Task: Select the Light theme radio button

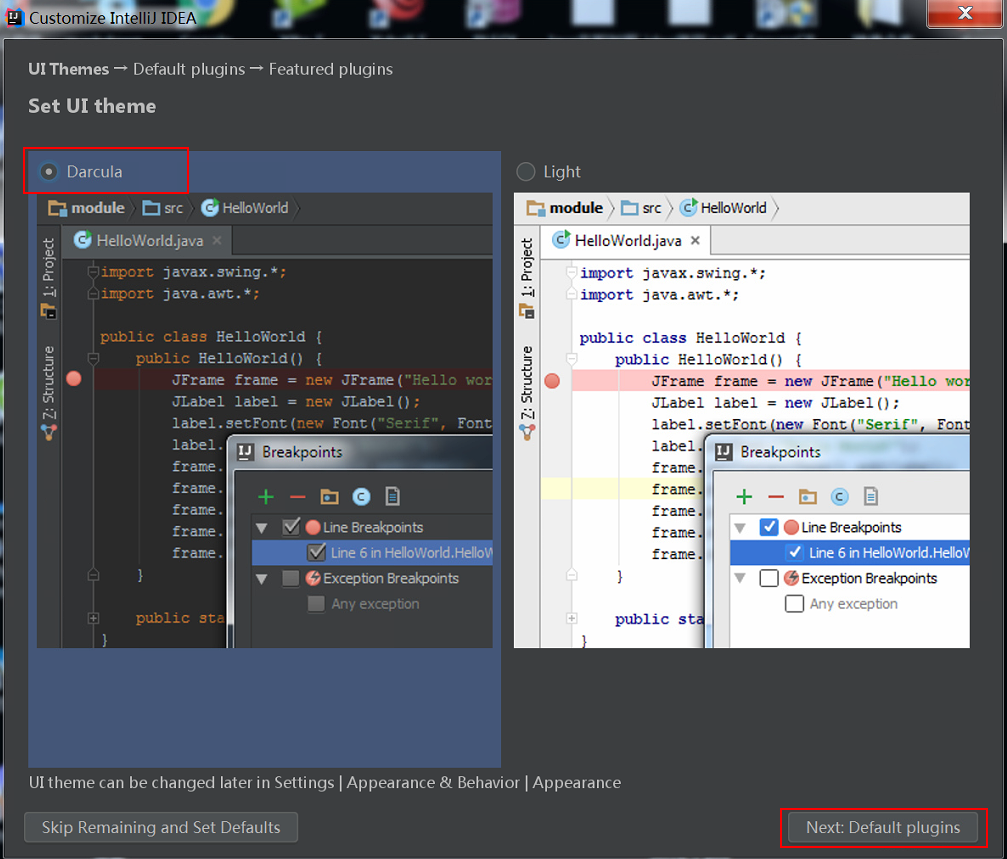Action: coord(525,171)
